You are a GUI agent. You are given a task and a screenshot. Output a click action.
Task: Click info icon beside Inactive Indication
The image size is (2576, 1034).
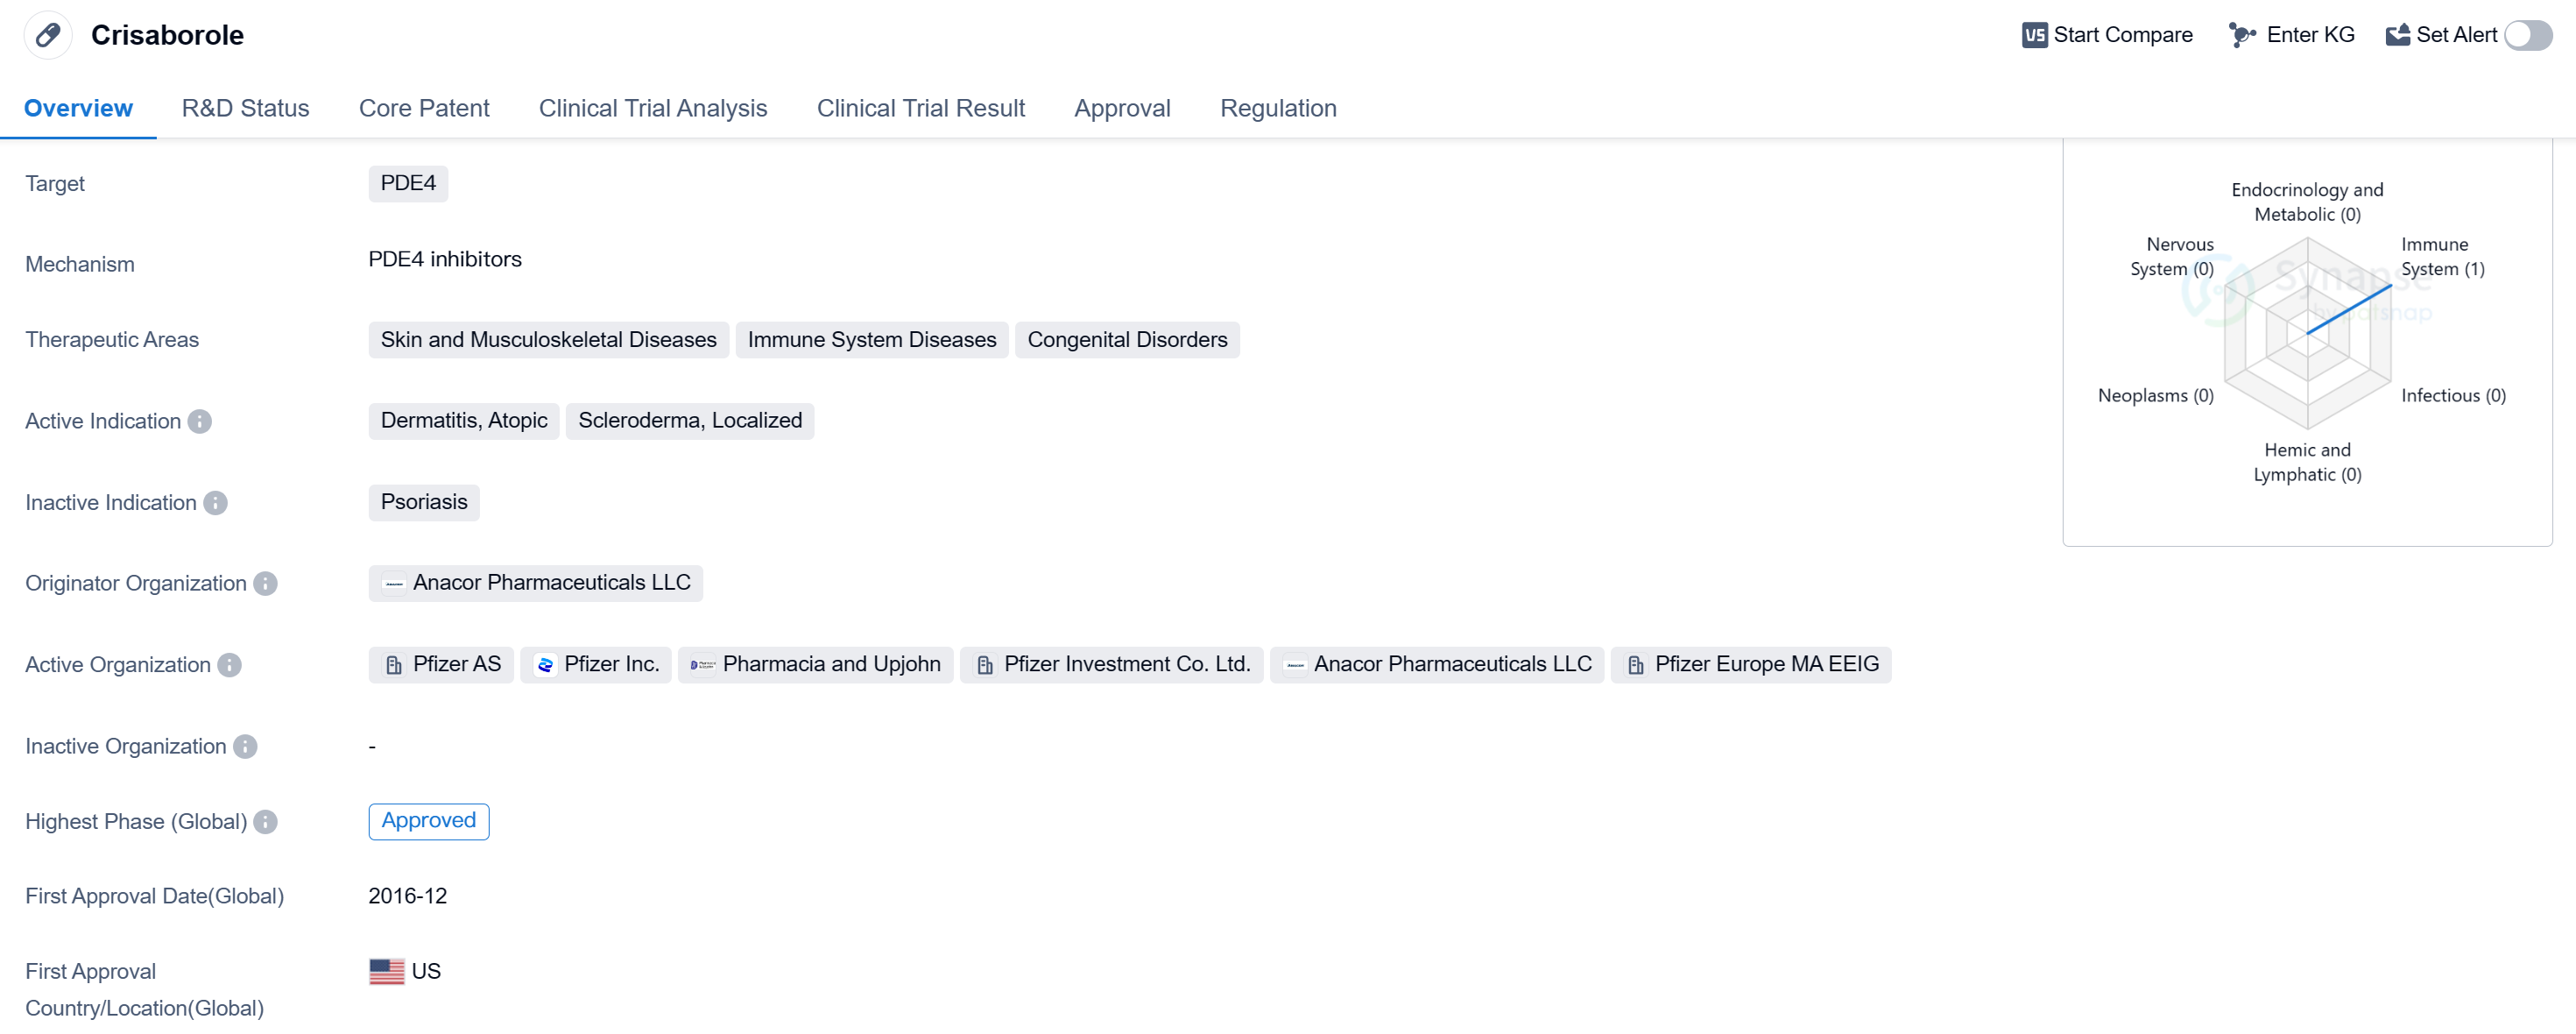coord(215,503)
